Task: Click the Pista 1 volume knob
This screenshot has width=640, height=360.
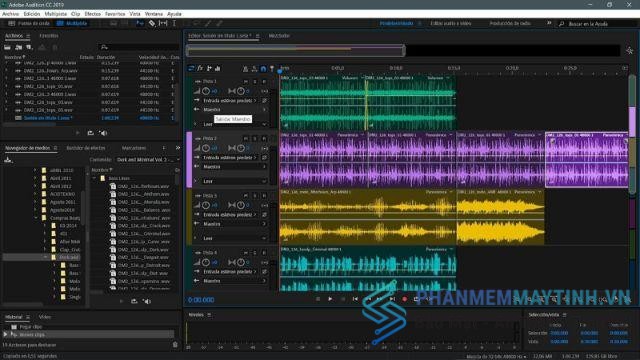Action: tap(206, 91)
